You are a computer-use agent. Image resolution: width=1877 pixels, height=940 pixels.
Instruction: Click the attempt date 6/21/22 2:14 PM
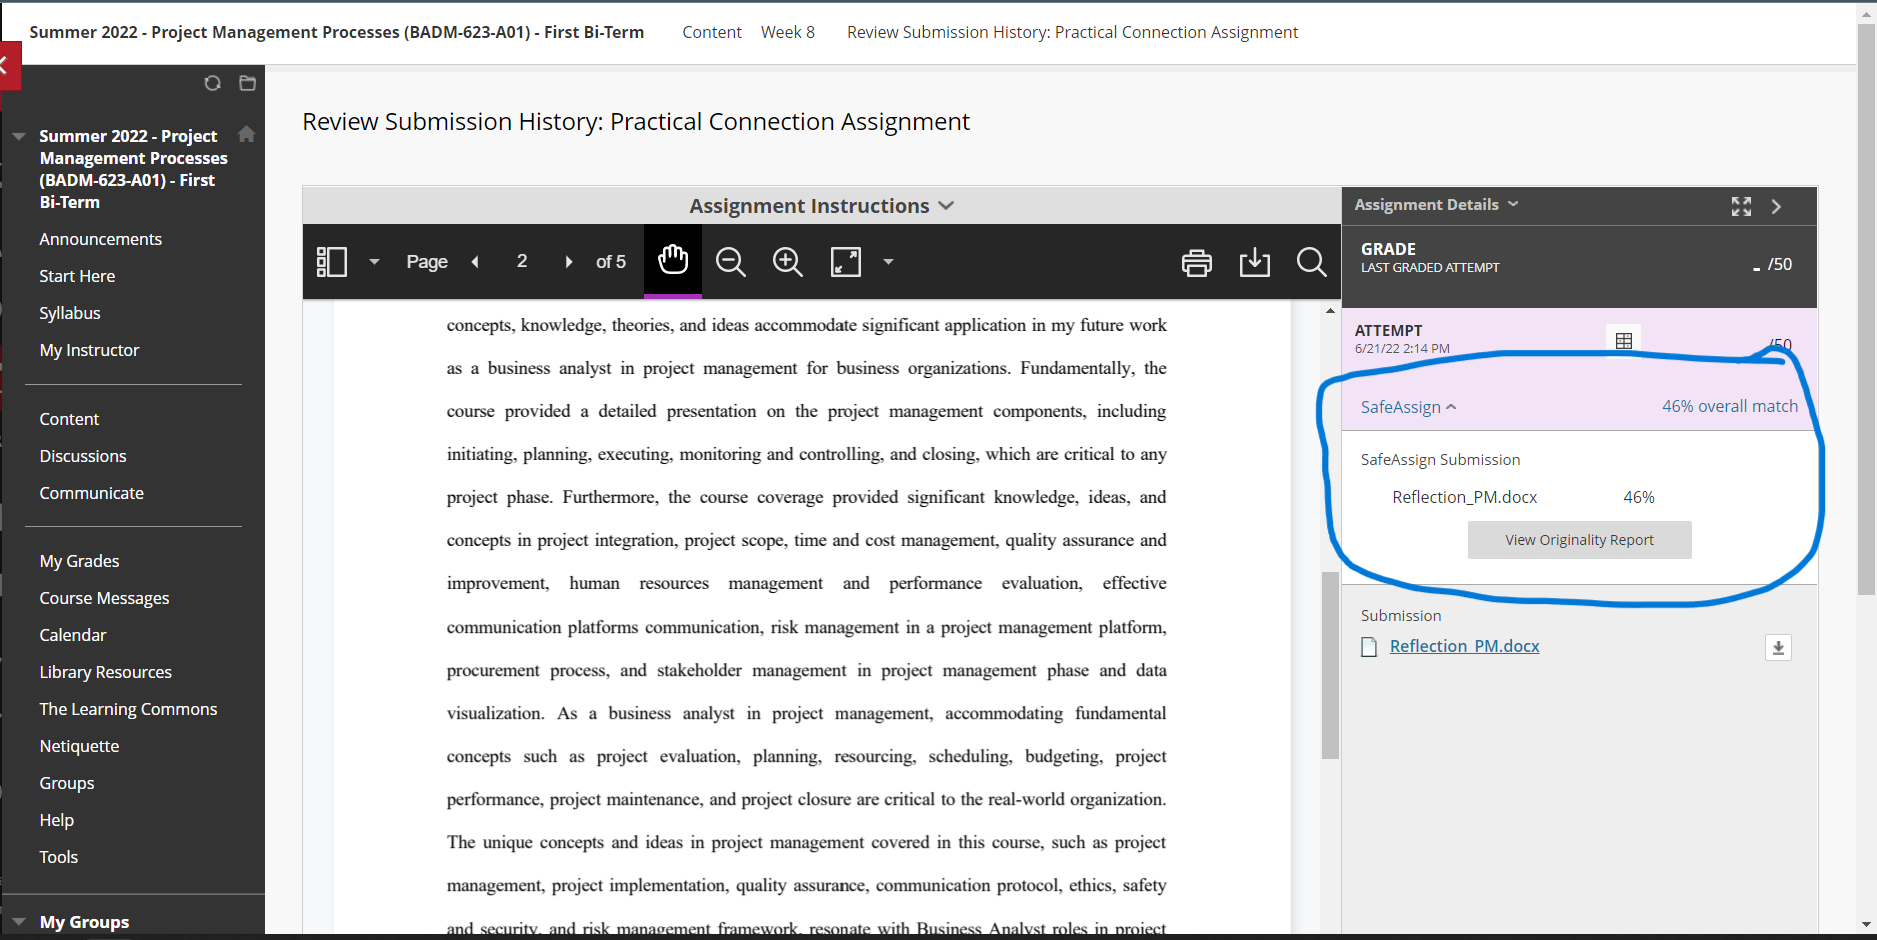coord(1402,349)
